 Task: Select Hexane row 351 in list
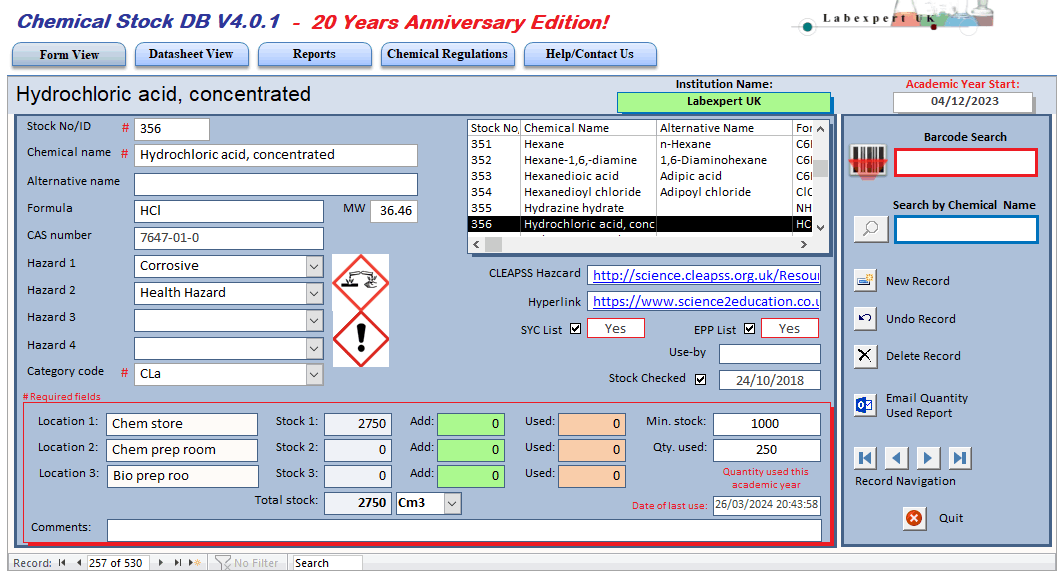click(640, 144)
